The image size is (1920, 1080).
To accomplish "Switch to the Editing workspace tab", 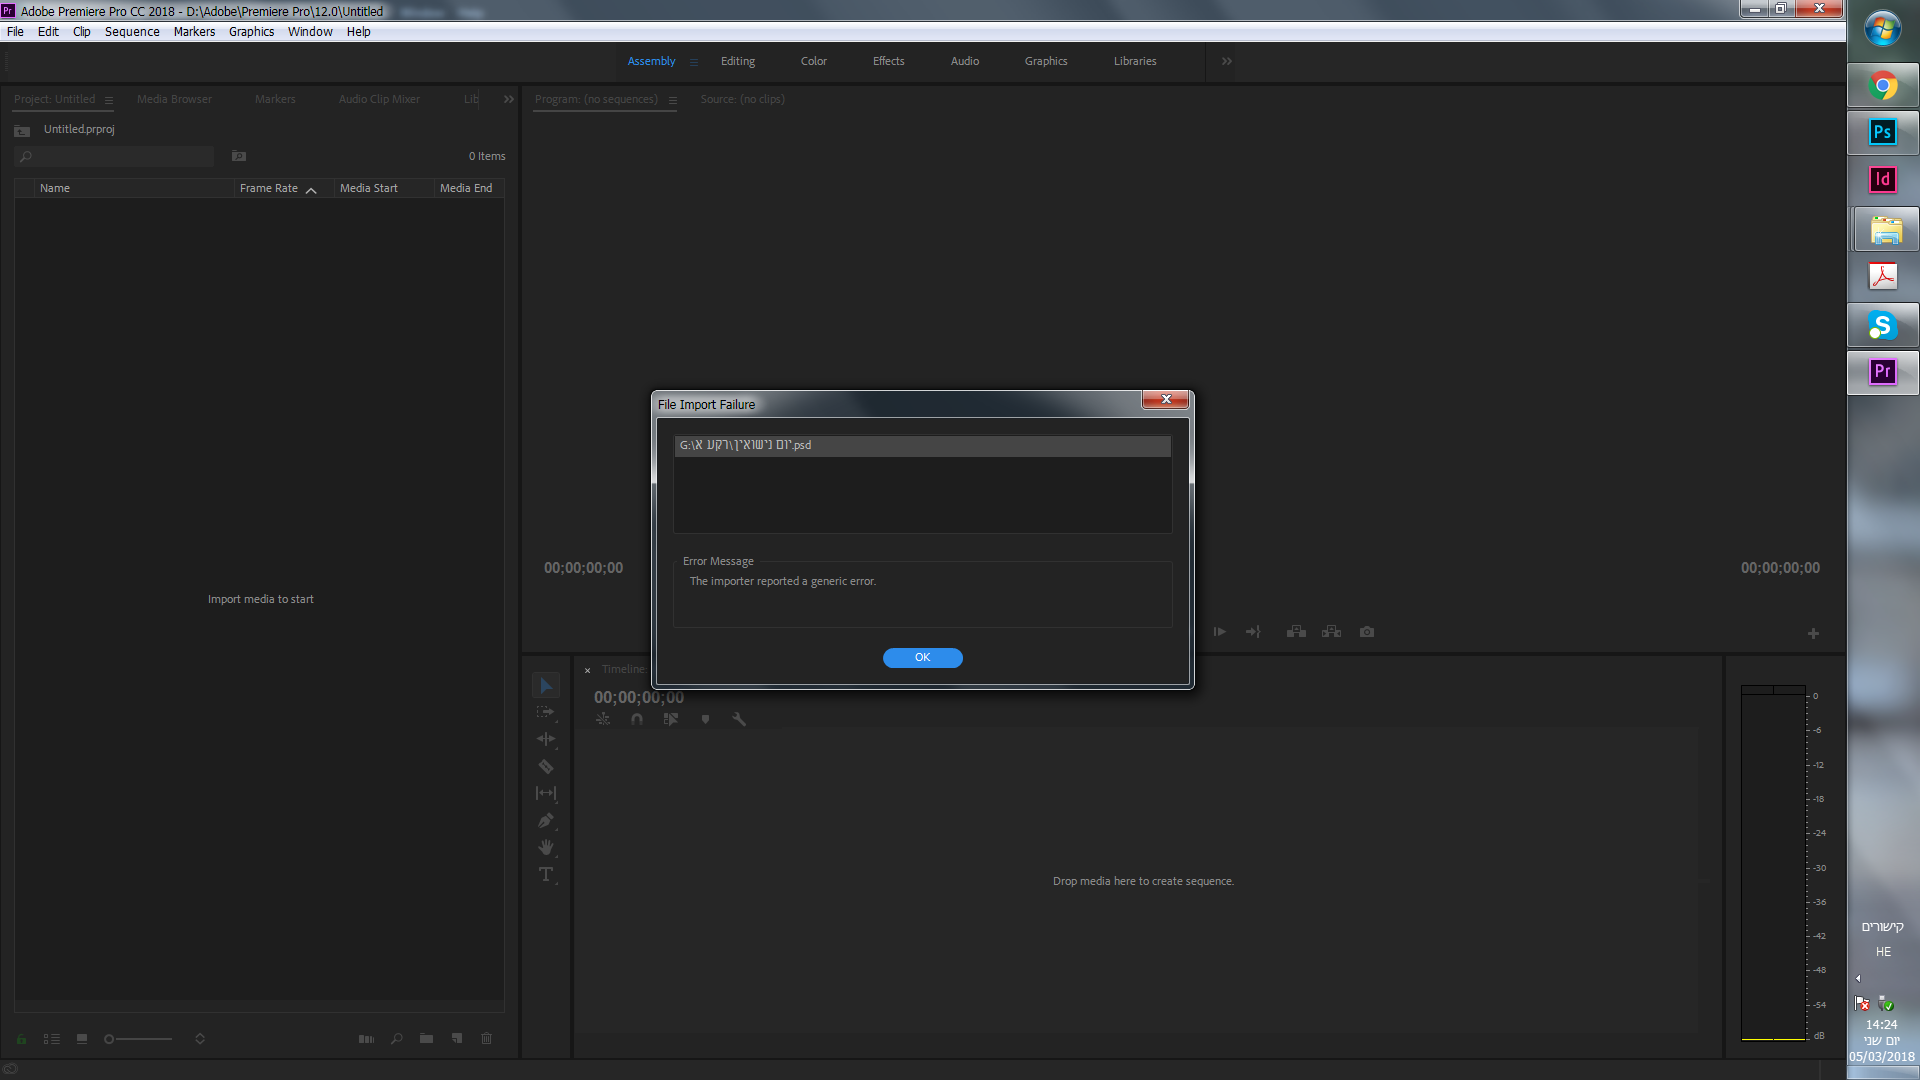I will pyautogui.click(x=738, y=61).
